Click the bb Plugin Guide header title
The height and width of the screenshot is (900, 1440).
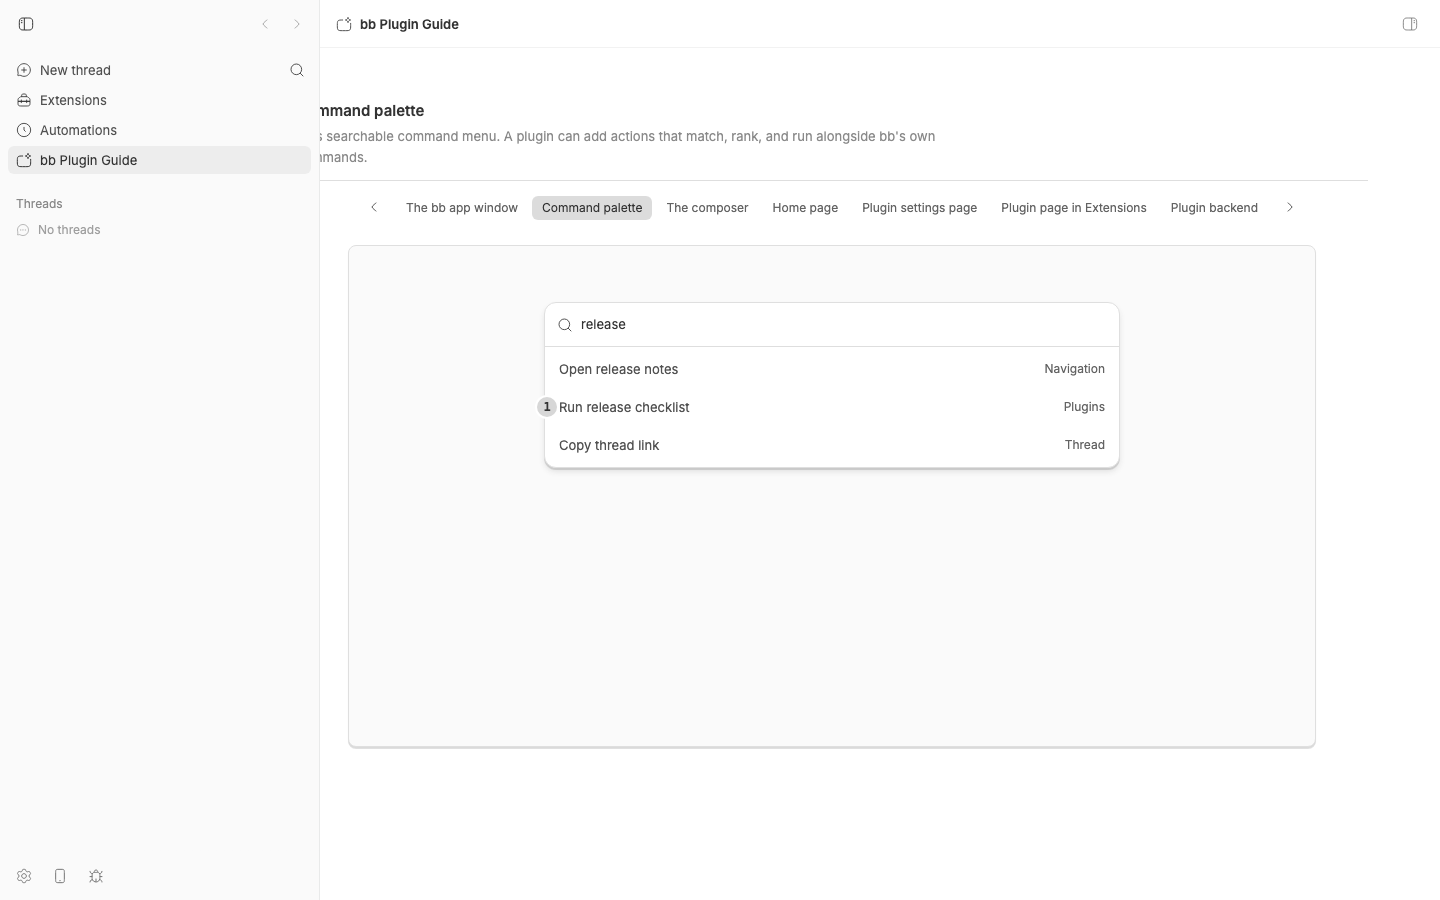pos(409,24)
